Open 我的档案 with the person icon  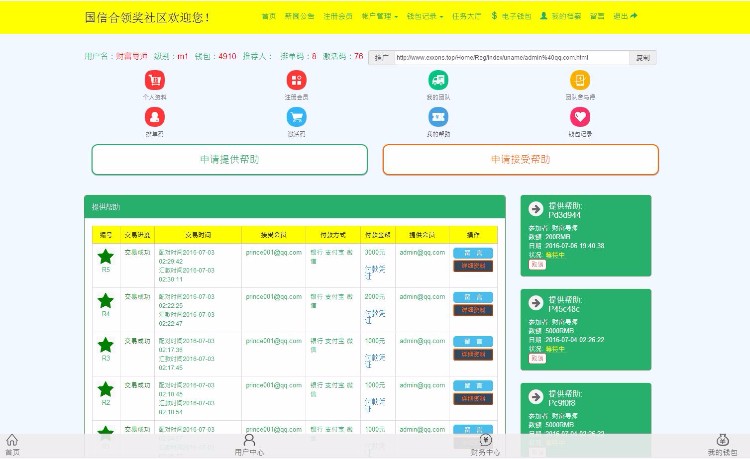click(561, 16)
